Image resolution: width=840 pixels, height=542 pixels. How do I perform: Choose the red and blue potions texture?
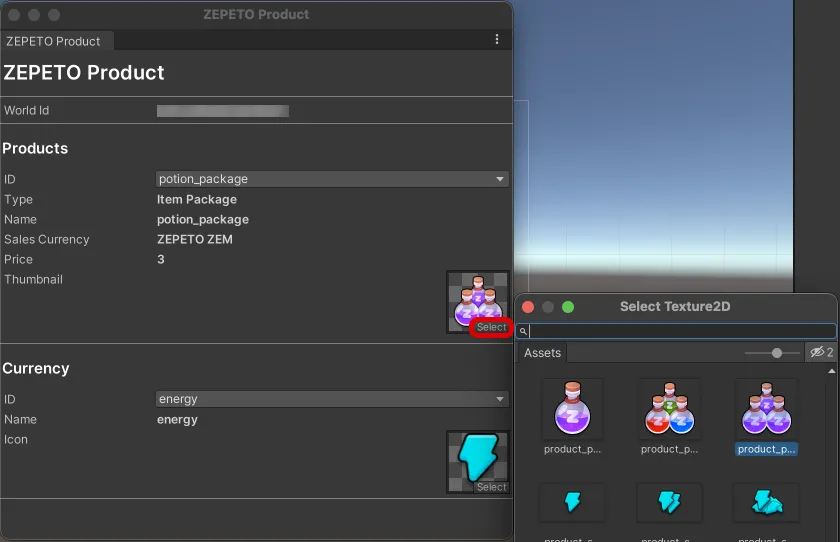click(x=669, y=409)
